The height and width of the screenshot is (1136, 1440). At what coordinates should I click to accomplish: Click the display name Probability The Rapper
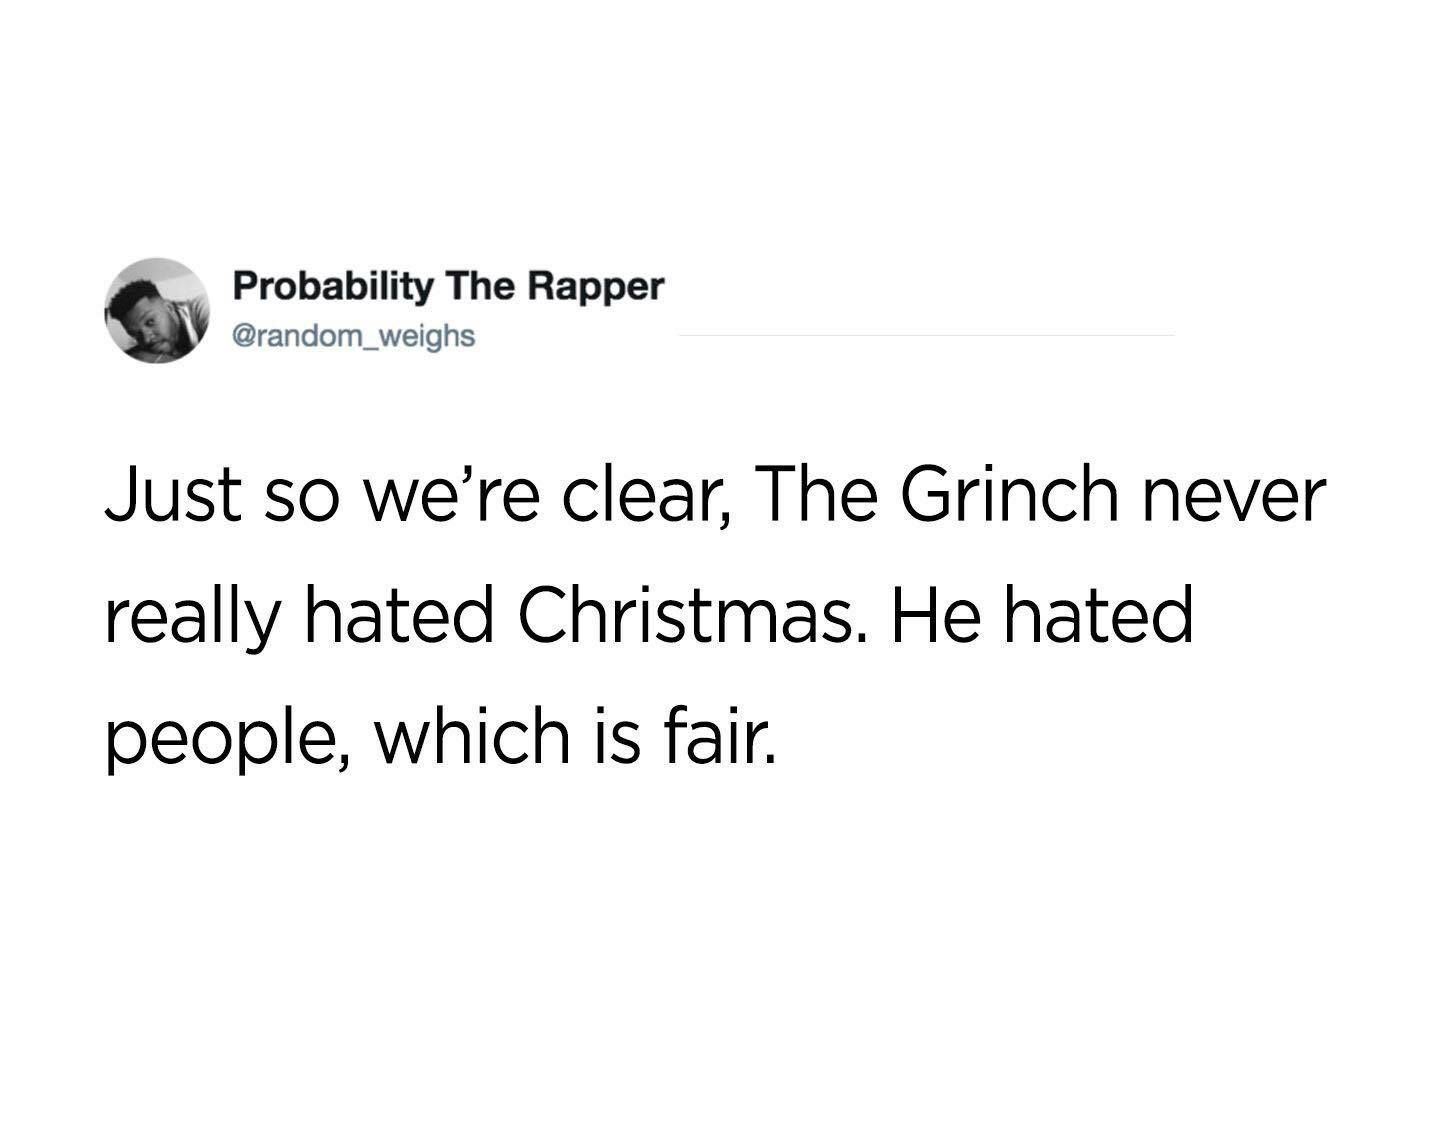coord(448,286)
